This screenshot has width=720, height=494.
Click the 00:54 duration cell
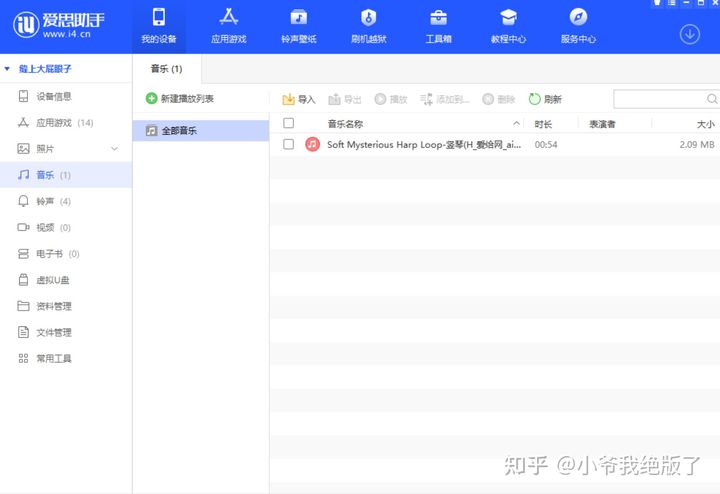[546, 145]
